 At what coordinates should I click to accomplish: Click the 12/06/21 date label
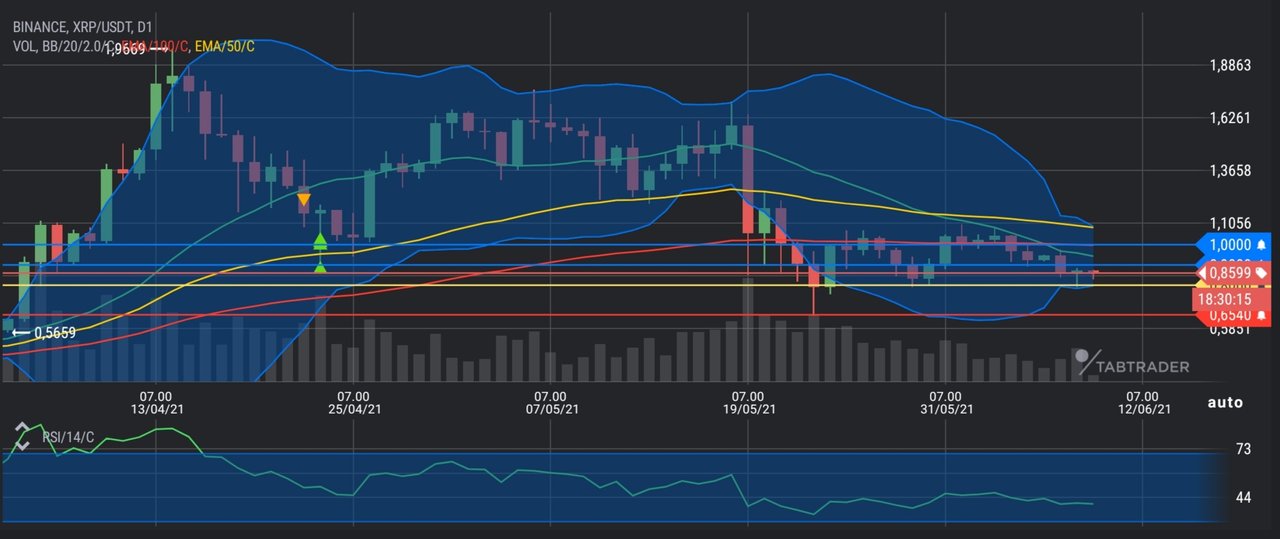click(x=1143, y=410)
